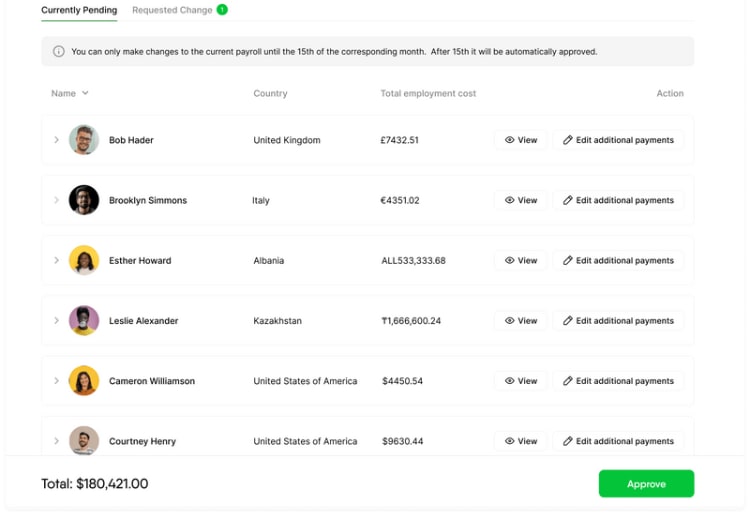
Task: Click the info icon in the payroll notice
Action: [59, 52]
